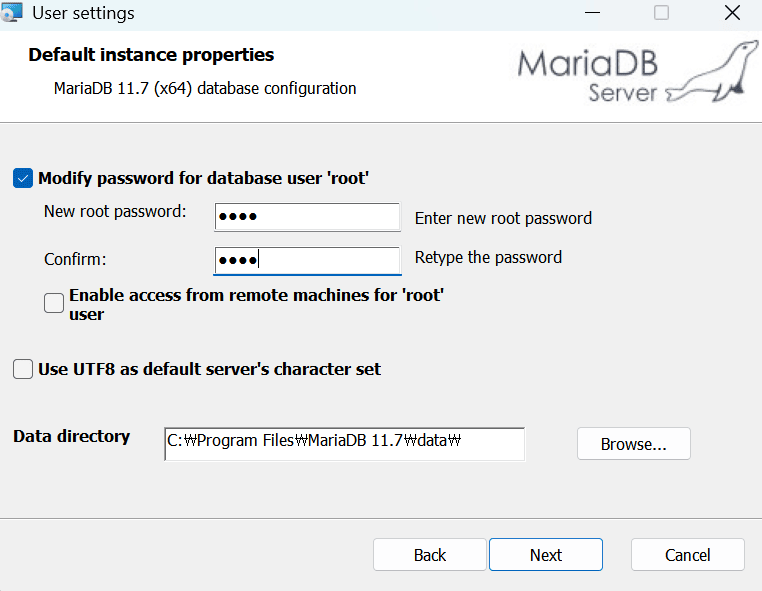This screenshot has width=762, height=591.
Task: Click the 'User settings' title bar text
Action: click(83, 14)
